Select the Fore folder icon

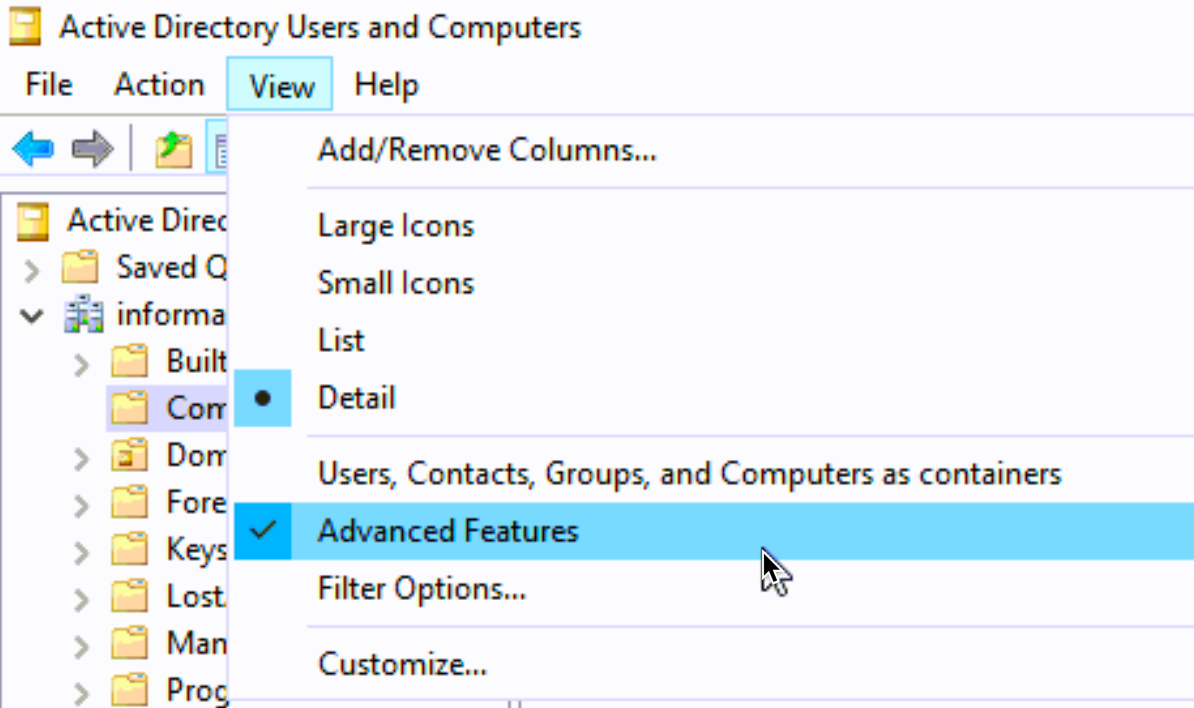(x=129, y=502)
